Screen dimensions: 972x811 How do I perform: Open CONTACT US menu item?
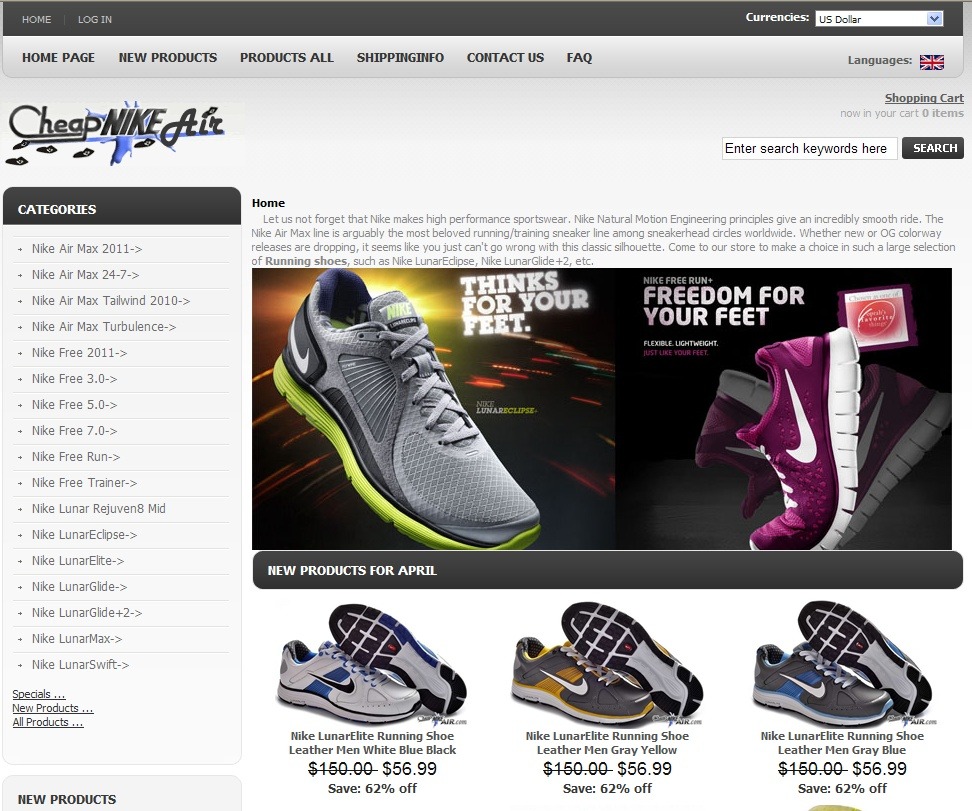(505, 58)
